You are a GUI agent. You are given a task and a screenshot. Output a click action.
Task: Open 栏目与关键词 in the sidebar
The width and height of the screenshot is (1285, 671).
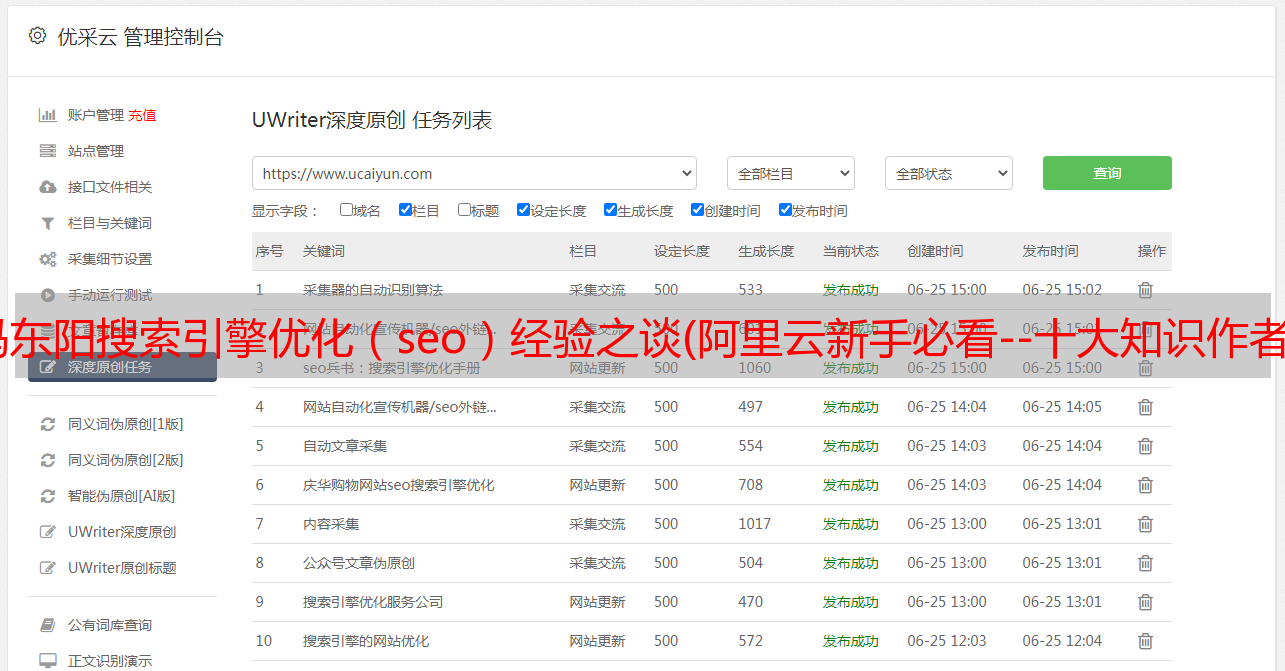tap(110, 223)
